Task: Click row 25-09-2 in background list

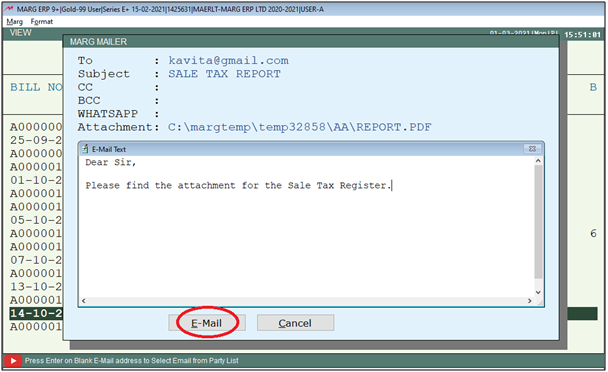Action: (36, 140)
